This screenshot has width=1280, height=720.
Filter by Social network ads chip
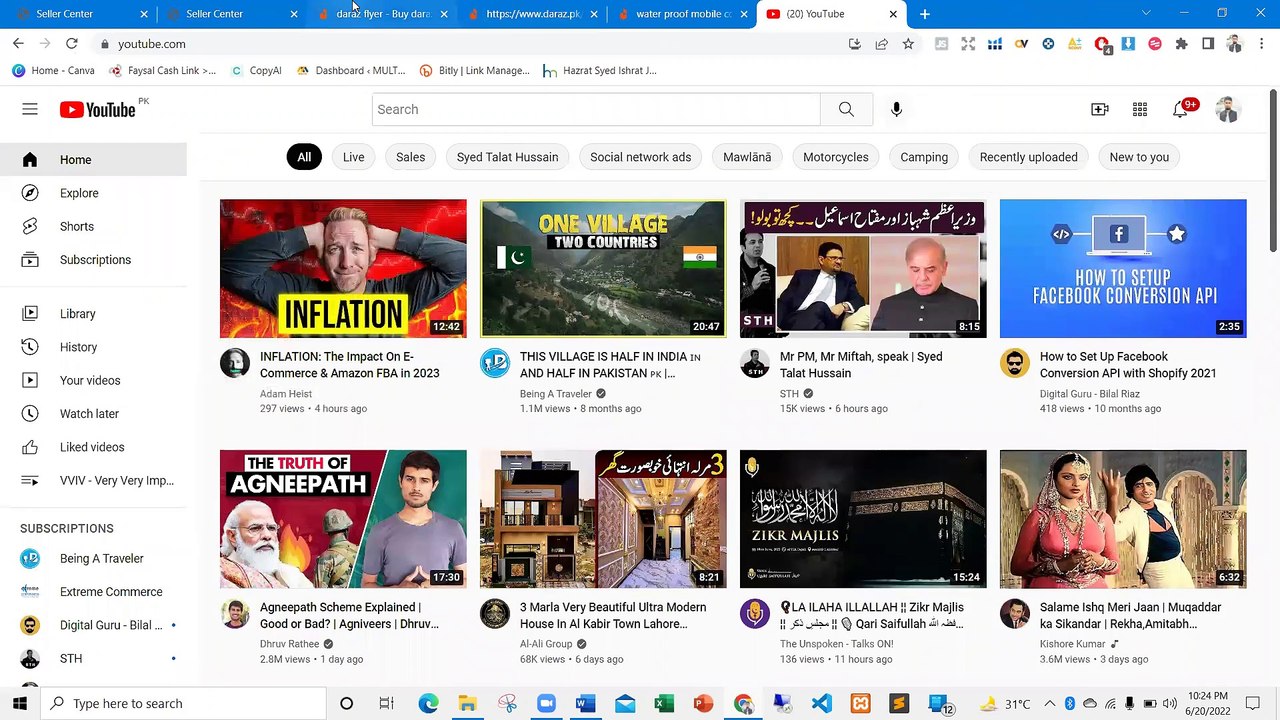[640, 157]
